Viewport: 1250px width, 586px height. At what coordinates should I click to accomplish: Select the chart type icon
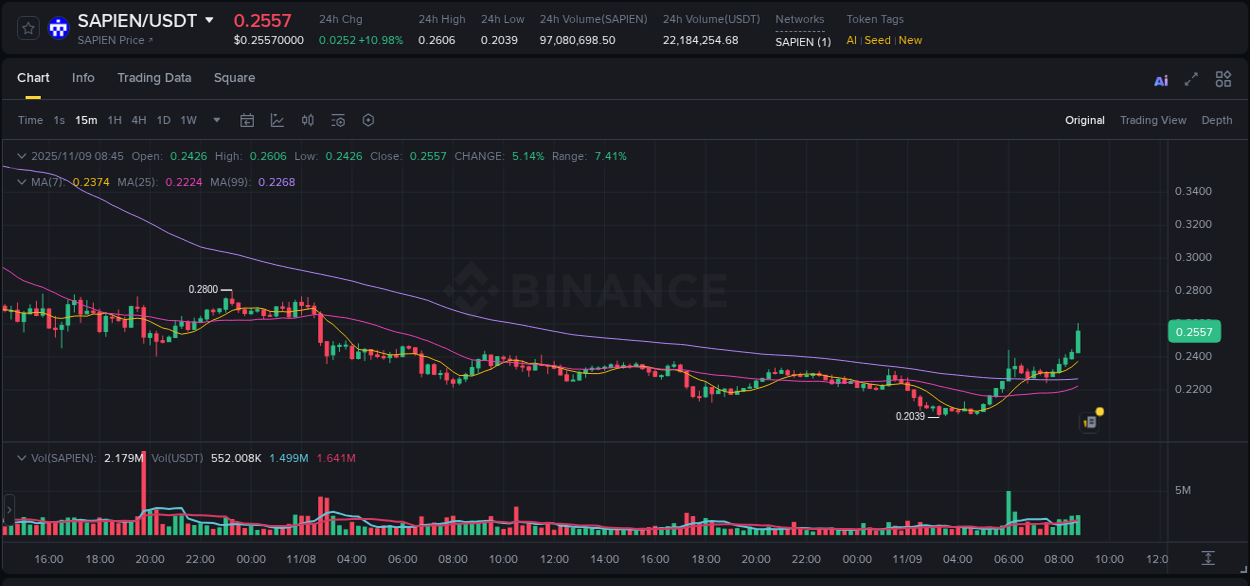click(x=277, y=119)
